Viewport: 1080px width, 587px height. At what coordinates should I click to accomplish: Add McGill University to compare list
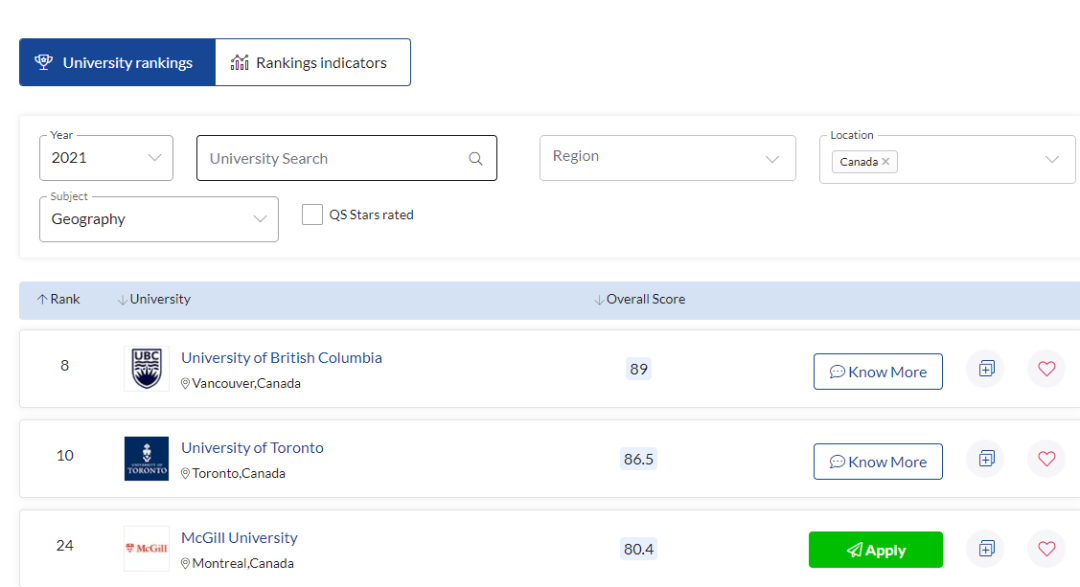tap(986, 548)
